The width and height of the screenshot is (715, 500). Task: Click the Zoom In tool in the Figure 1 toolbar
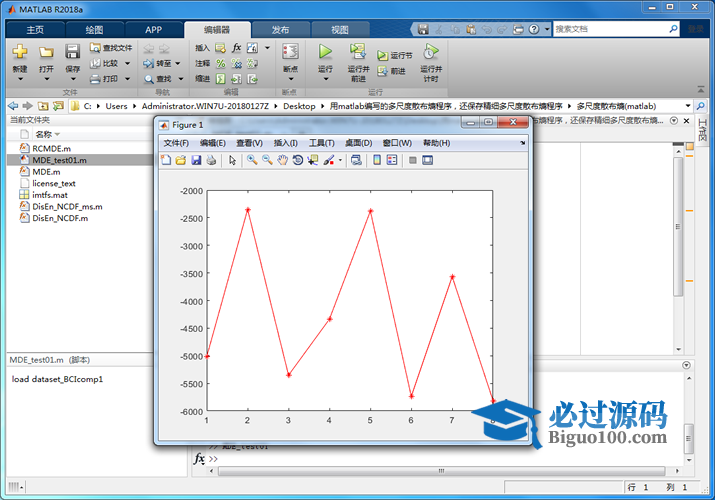coord(252,160)
